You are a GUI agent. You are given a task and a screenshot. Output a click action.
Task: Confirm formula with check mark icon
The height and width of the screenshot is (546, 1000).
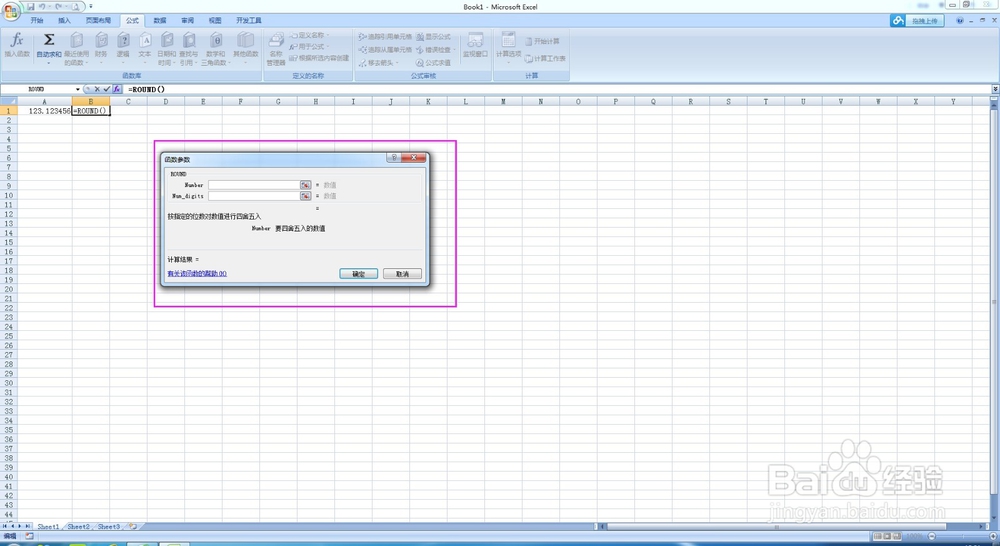tap(107, 89)
